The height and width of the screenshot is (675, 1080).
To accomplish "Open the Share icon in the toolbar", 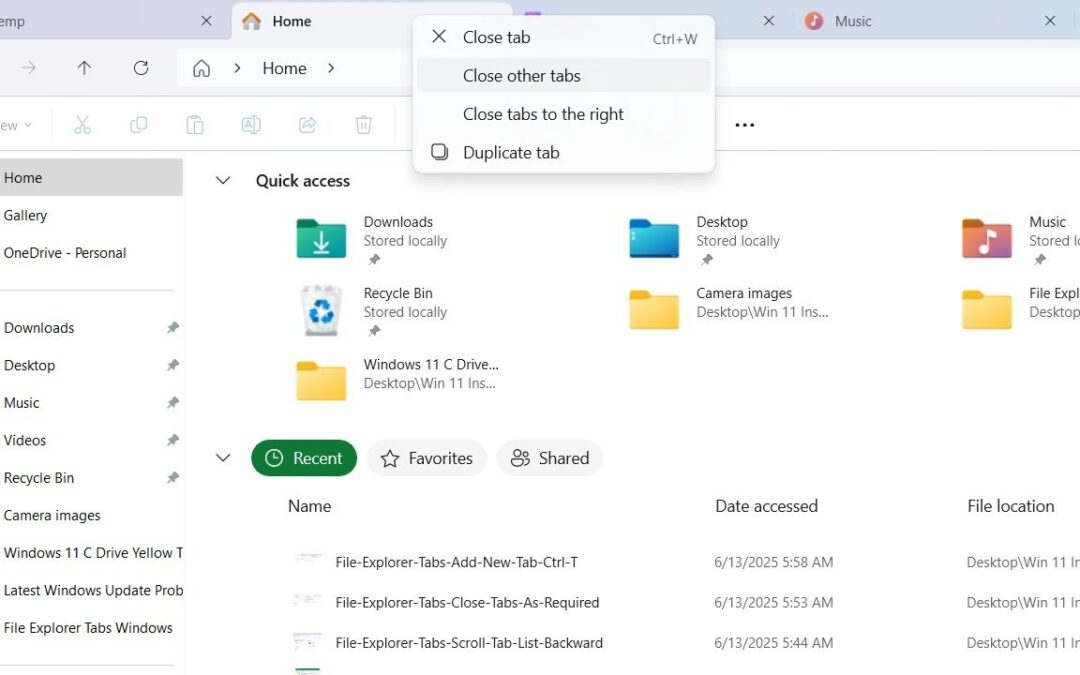I will tap(307, 124).
